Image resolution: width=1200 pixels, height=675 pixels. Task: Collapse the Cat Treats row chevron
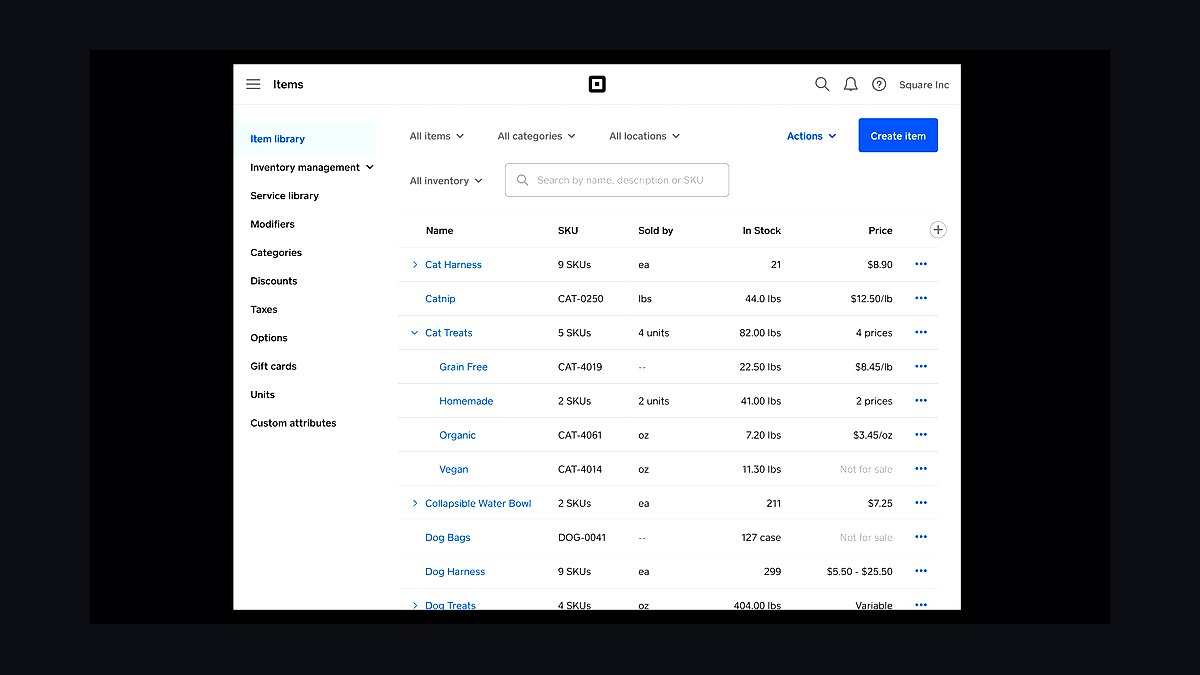pyautogui.click(x=415, y=333)
